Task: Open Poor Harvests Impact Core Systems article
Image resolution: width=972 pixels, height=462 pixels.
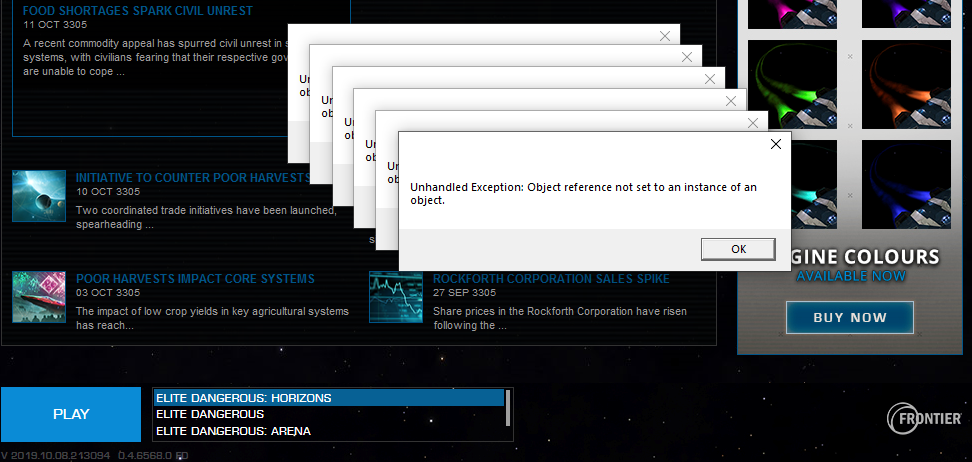Action: (195, 278)
